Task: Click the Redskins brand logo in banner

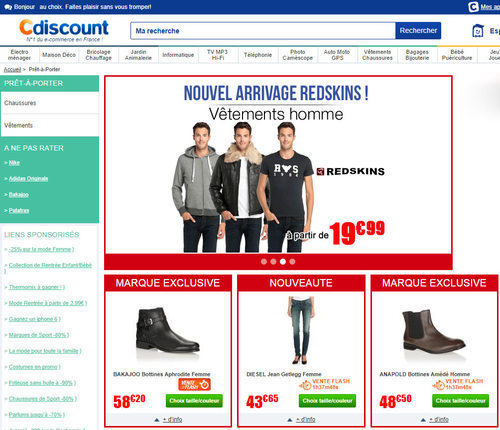Action: (x=351, y=171)
